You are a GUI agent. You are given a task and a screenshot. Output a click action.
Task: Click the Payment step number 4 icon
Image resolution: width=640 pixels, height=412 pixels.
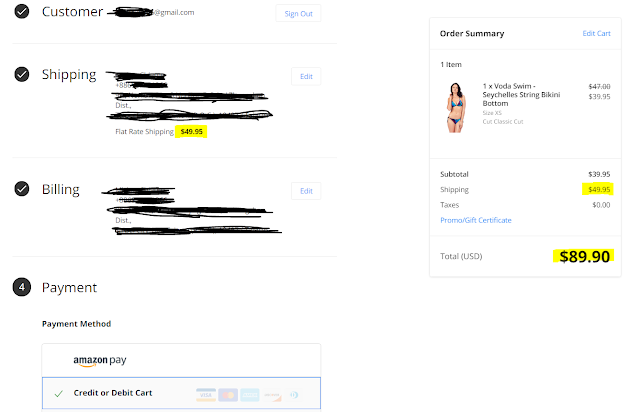tap(22, 287)
